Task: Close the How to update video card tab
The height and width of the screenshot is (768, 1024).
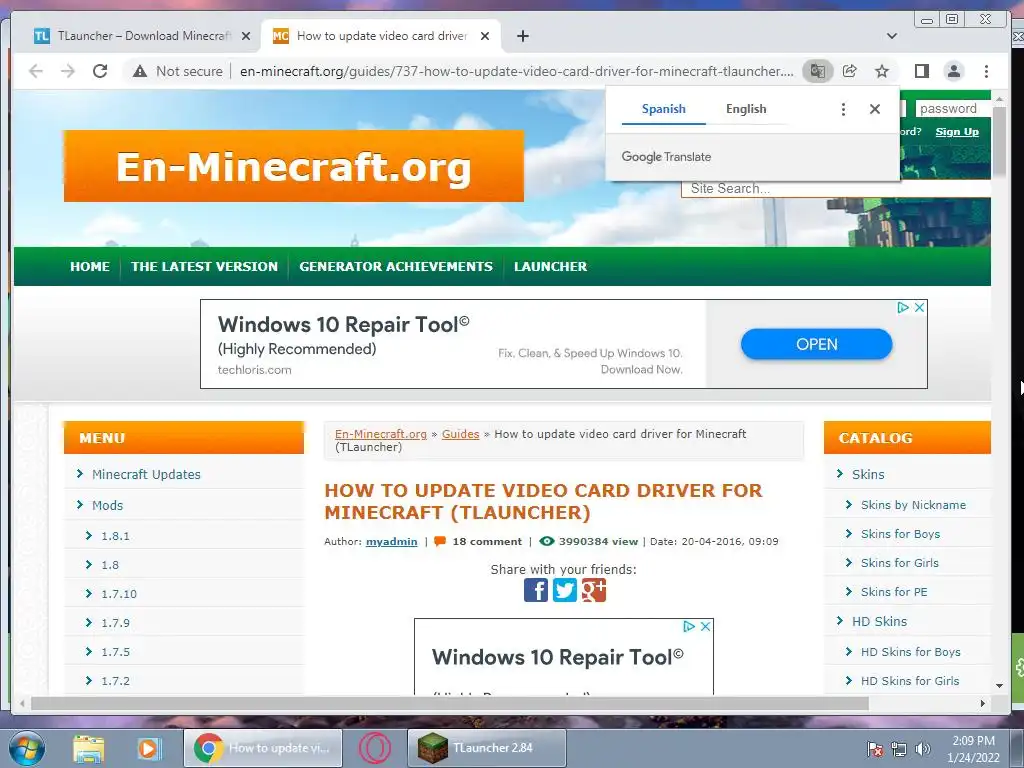Action: (x=485, y=36)
